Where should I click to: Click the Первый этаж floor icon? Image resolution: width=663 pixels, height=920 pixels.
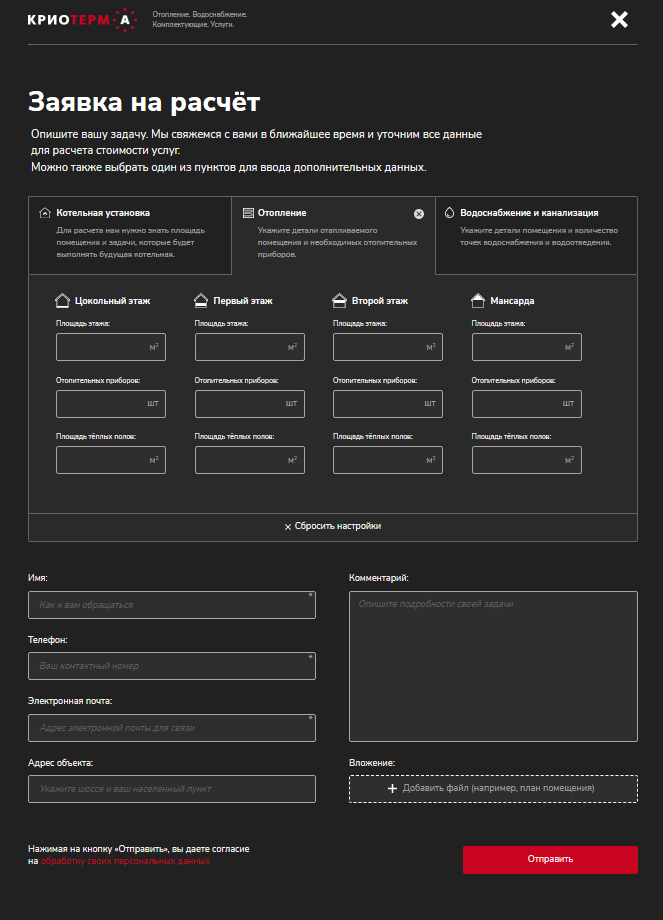[201, 300]
